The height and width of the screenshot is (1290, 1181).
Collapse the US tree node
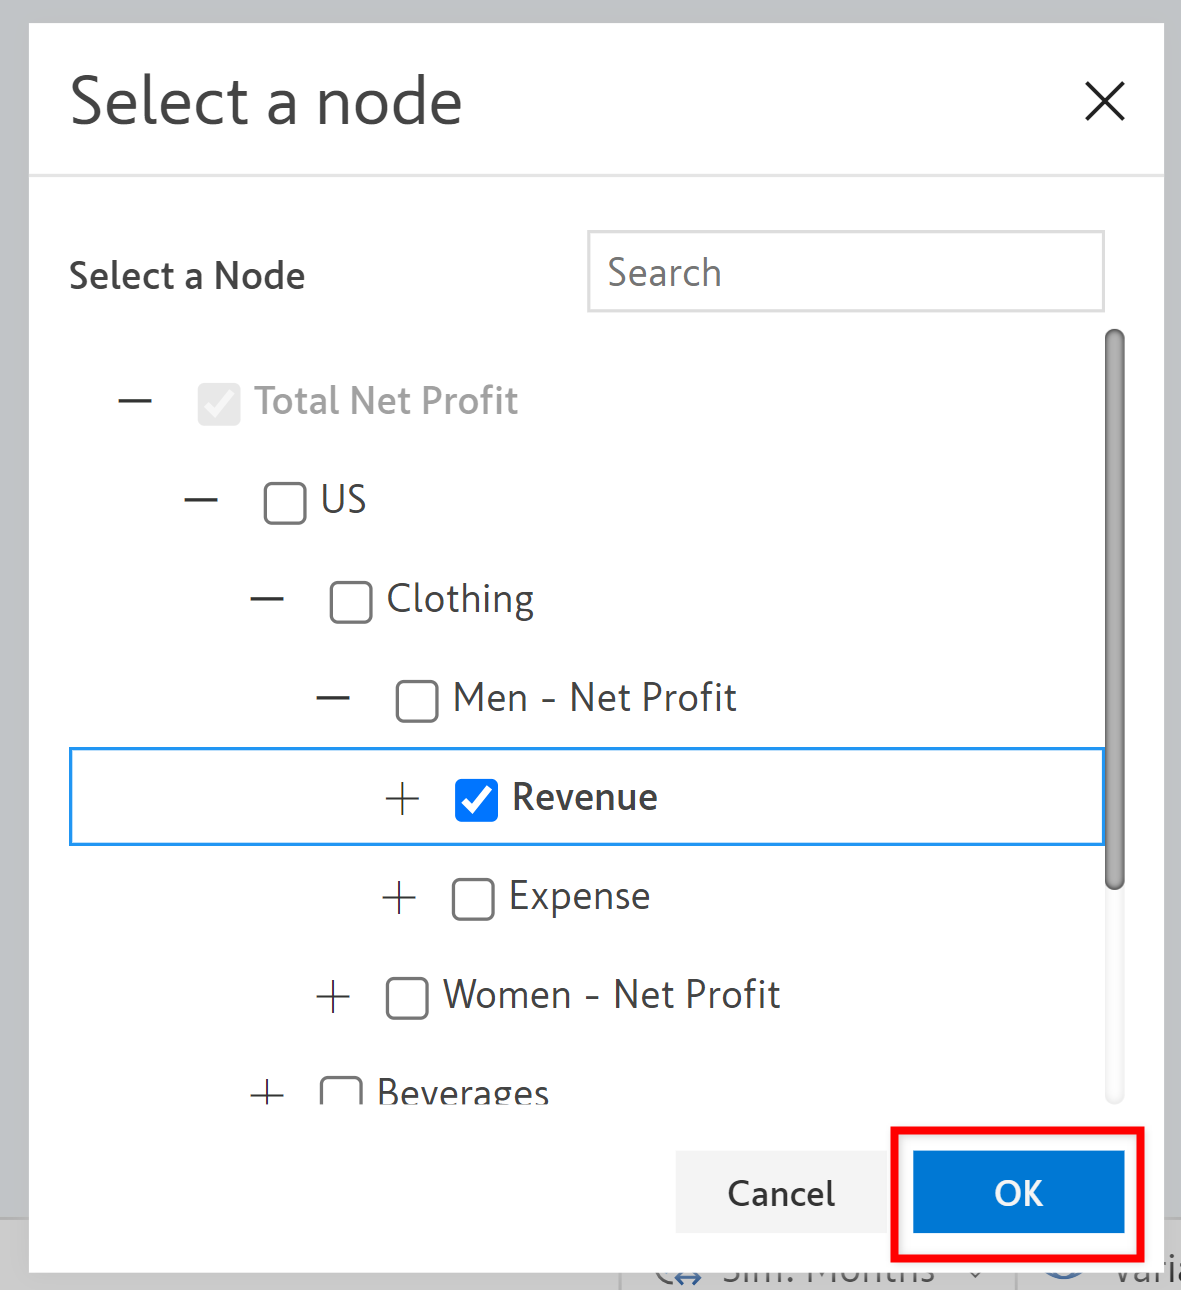201,501
